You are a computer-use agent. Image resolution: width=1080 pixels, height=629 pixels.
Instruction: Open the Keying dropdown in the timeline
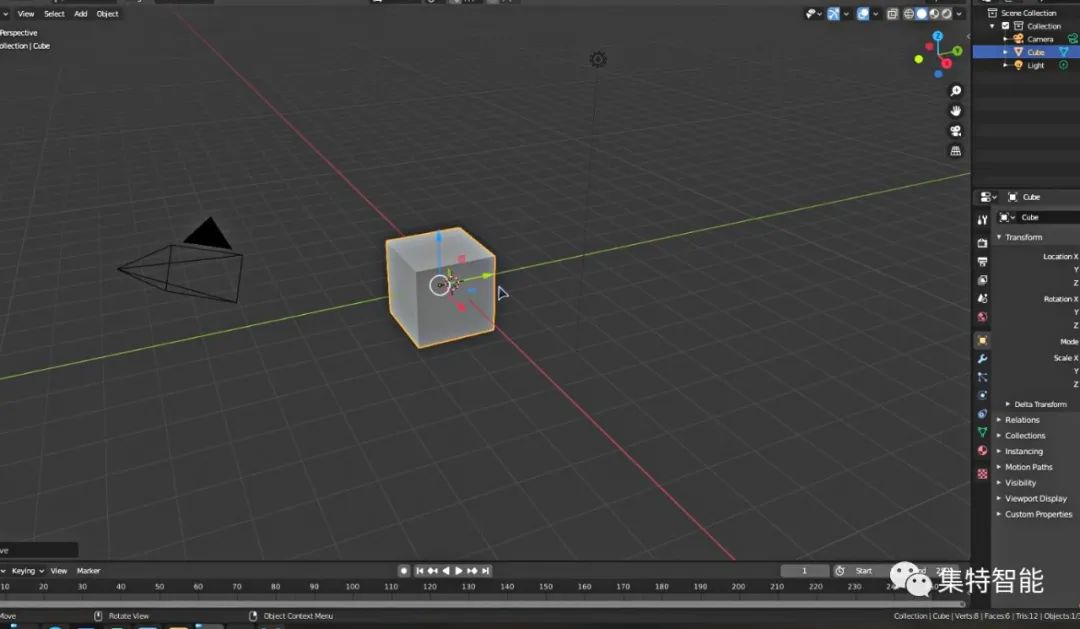point(28,570)
